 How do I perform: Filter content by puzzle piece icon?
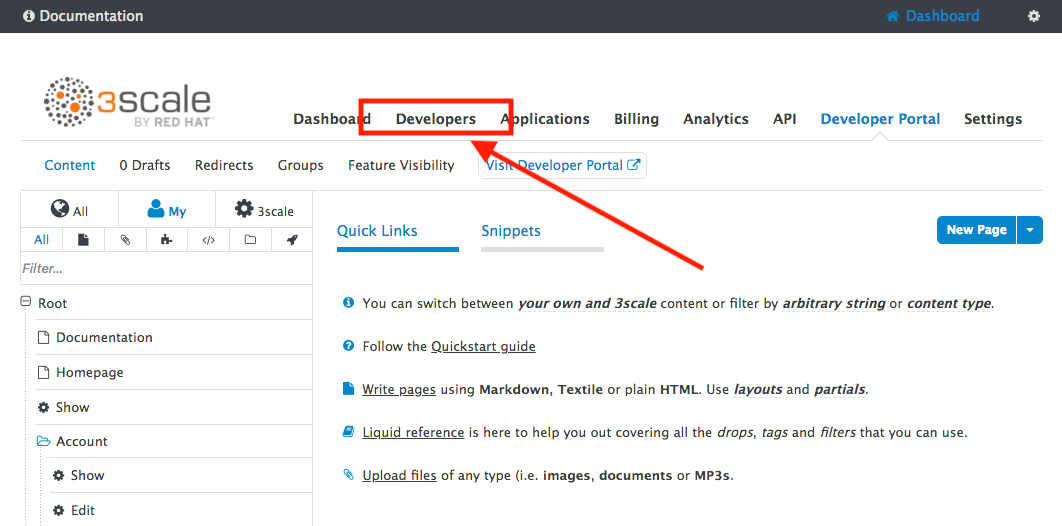click(167, 240)
